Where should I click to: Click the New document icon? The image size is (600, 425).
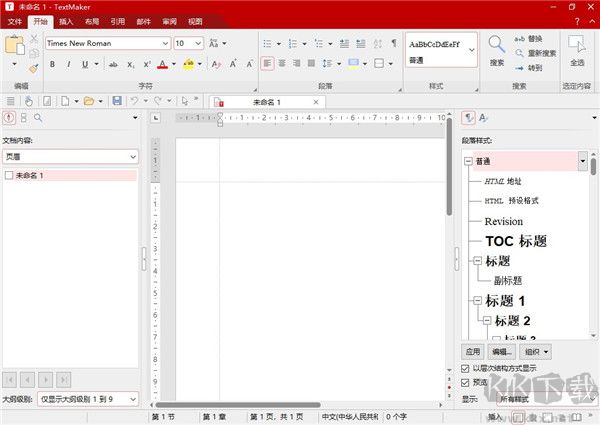click(x=65, y=101)
